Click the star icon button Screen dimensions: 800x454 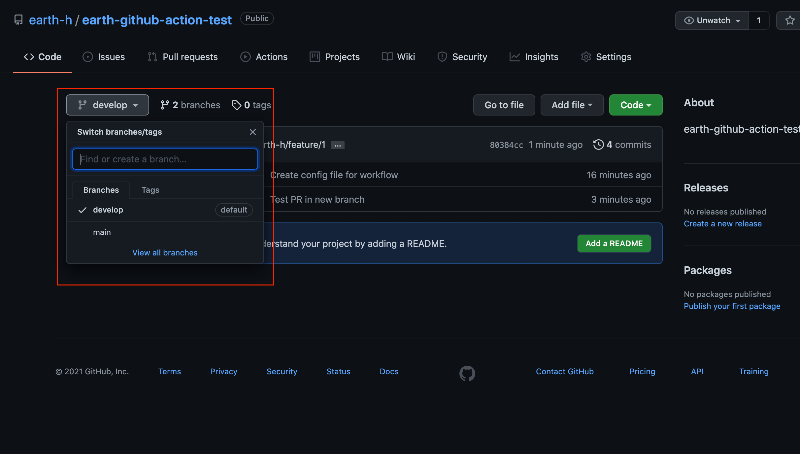click(789, 20)
